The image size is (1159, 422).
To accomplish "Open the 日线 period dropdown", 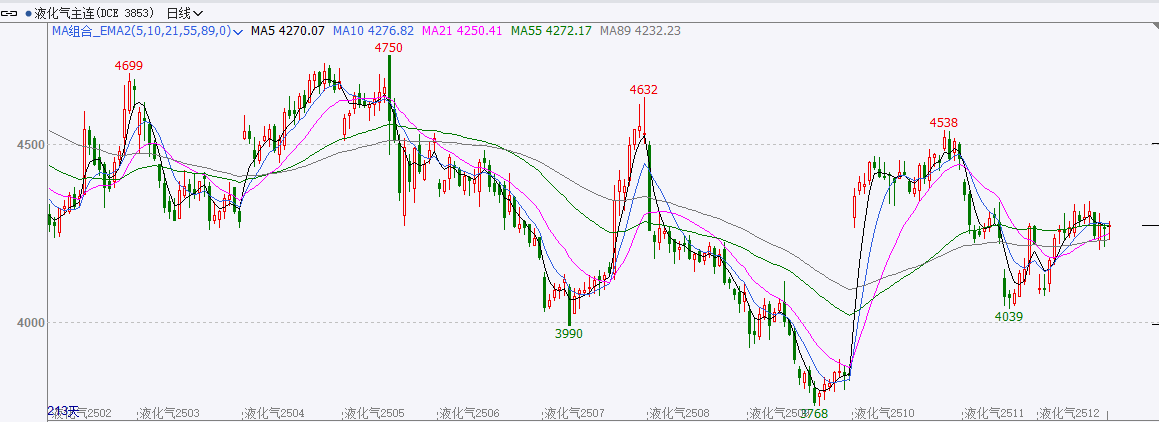I will 184,13.
